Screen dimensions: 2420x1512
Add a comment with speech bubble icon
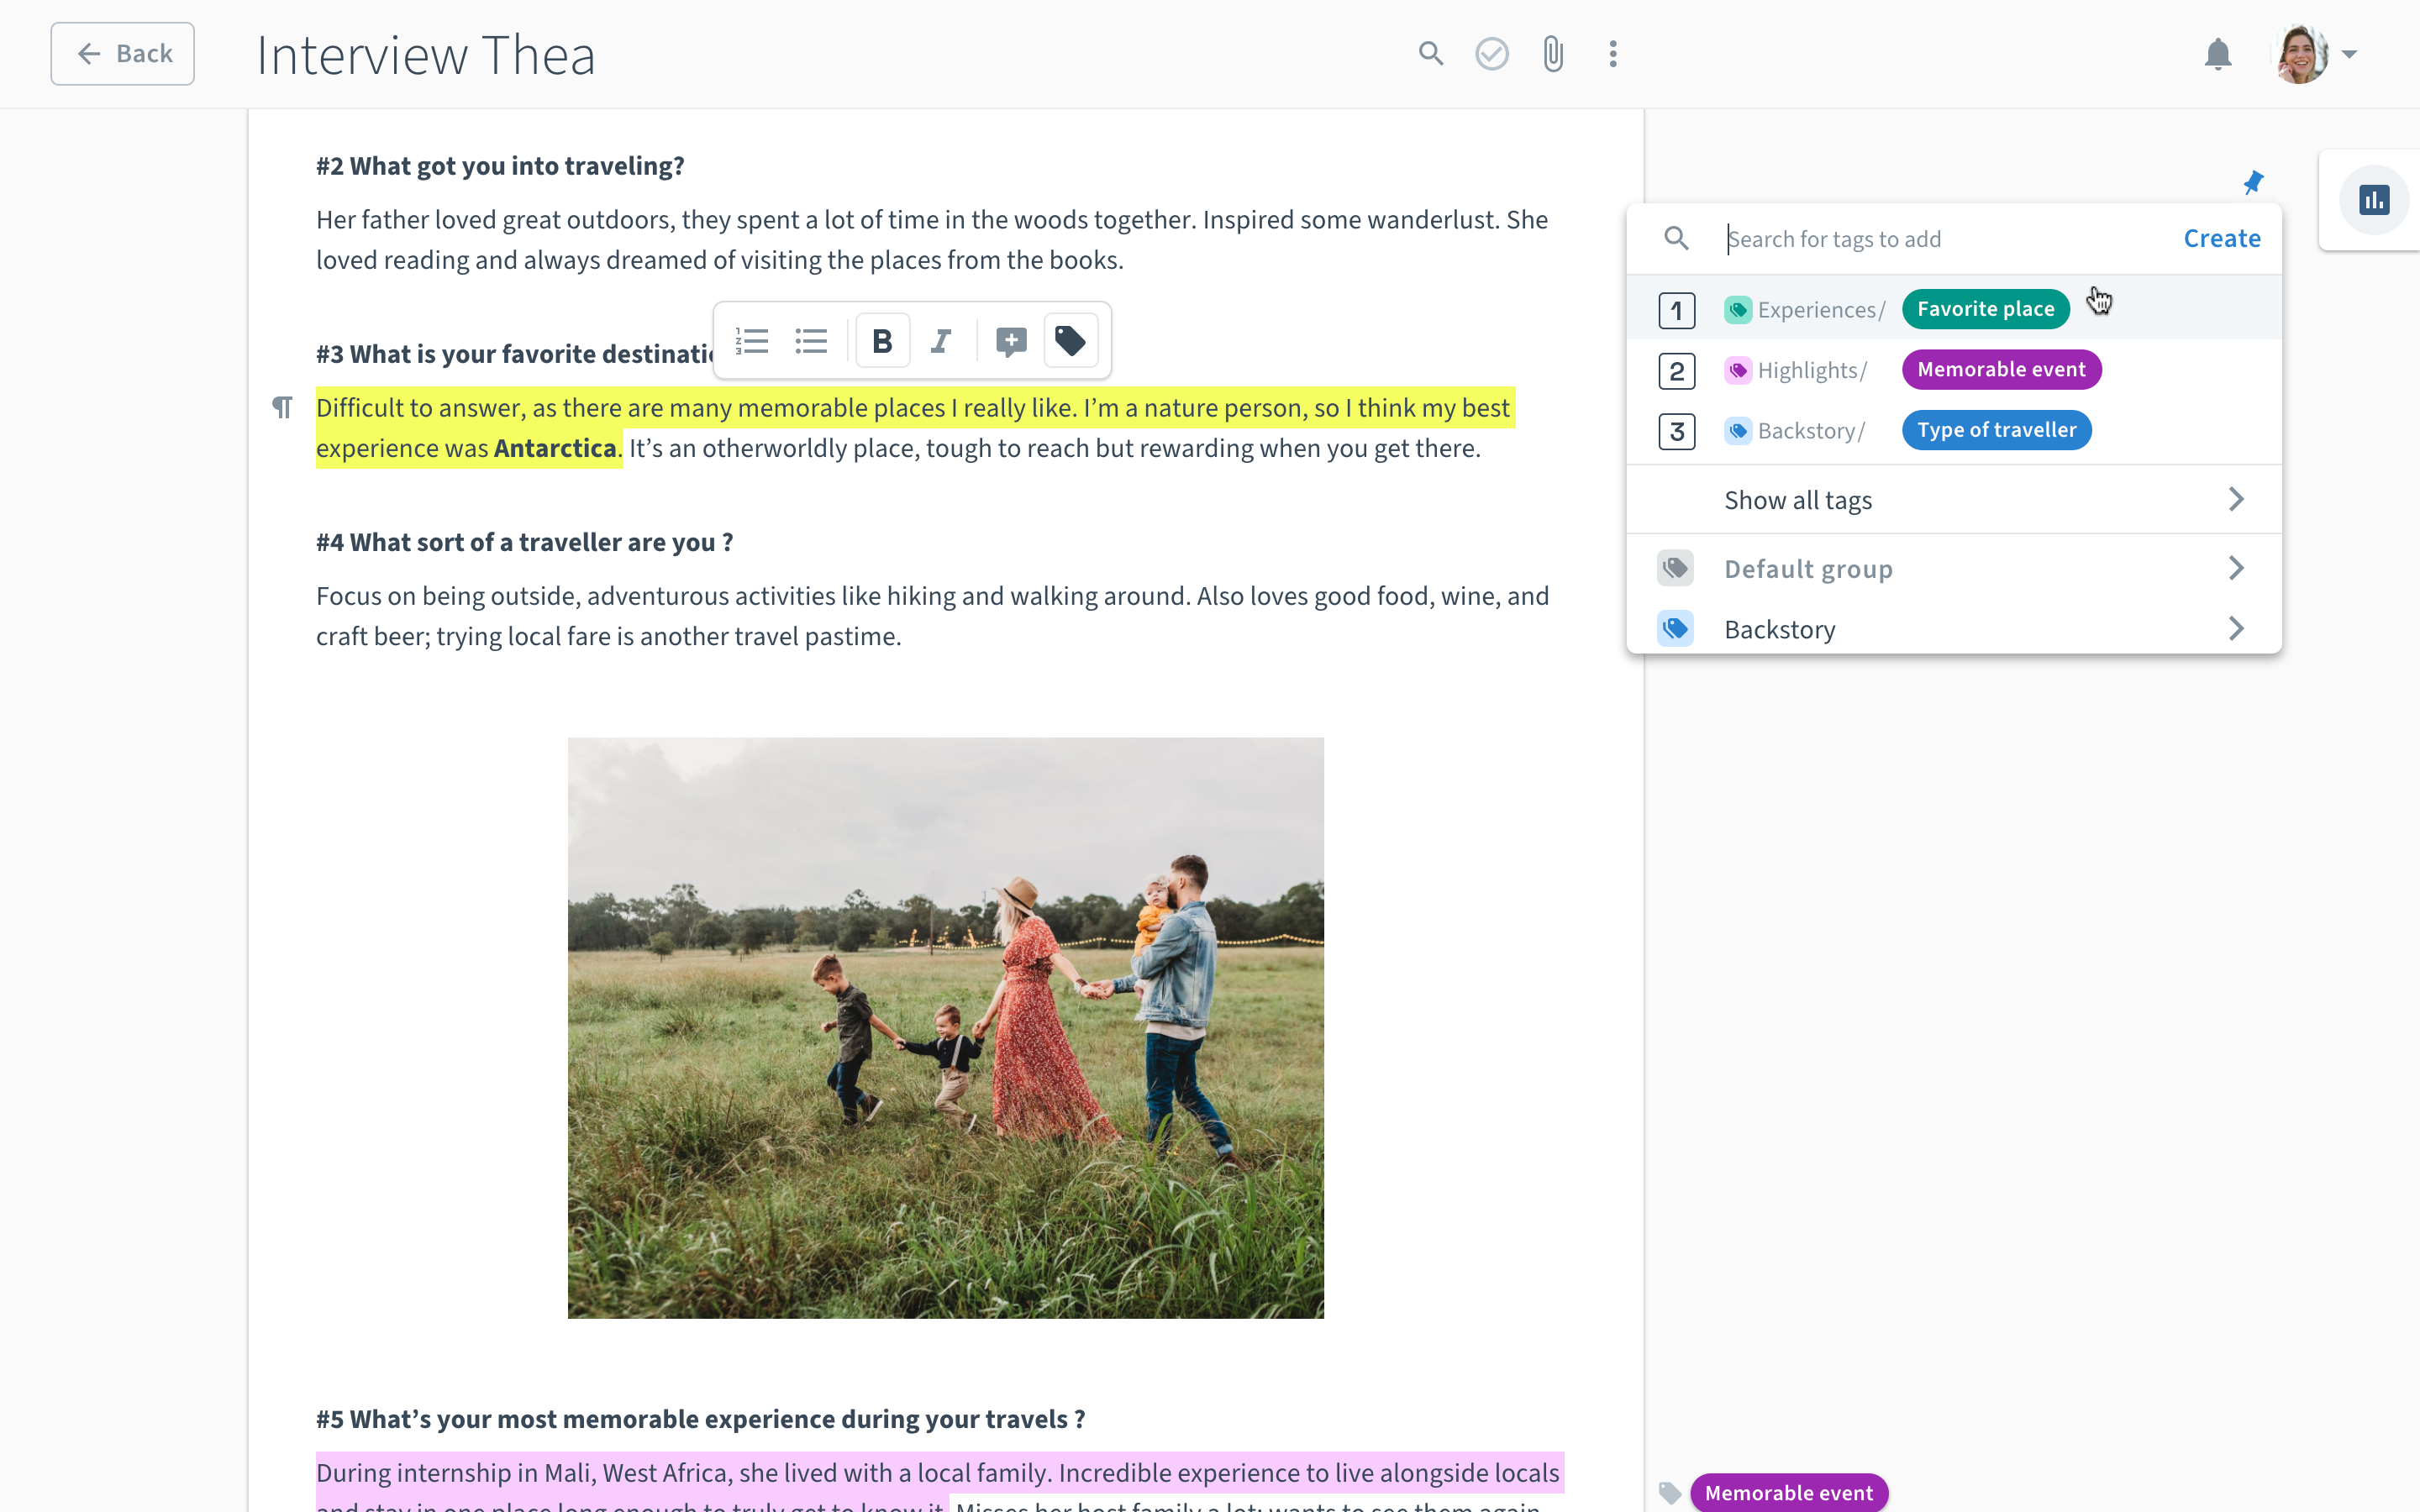tap(1011, 341)
